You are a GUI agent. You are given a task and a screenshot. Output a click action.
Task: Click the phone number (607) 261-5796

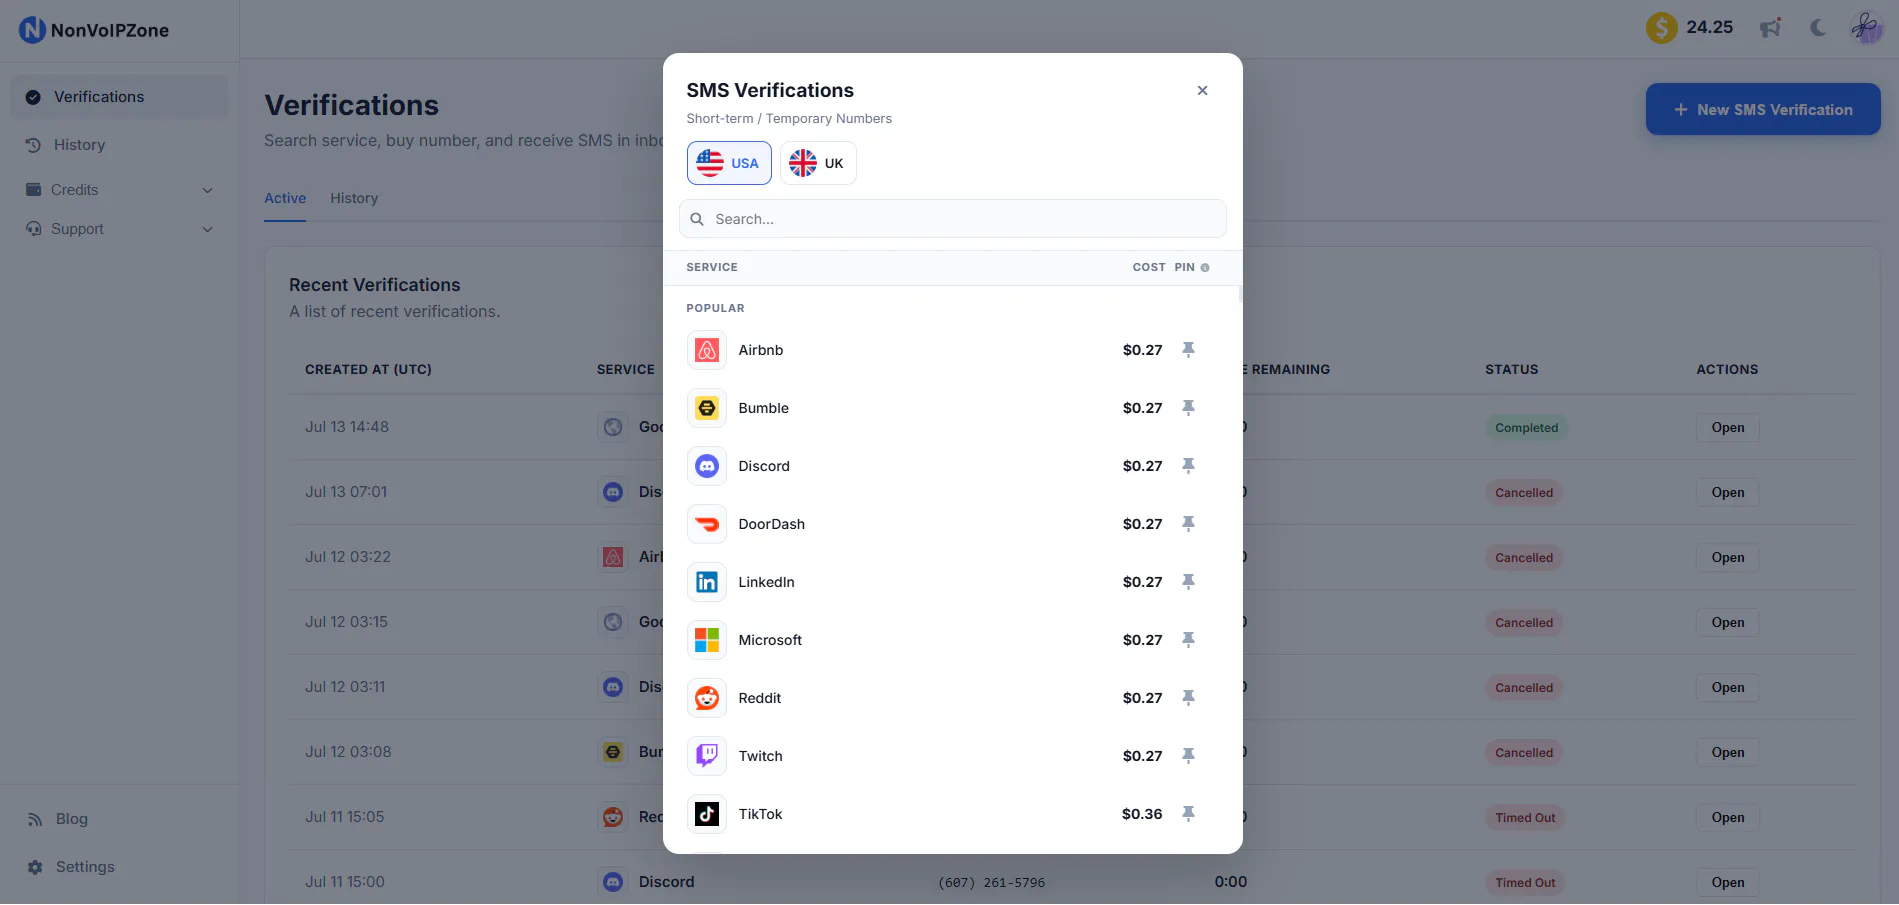(991, 883)
